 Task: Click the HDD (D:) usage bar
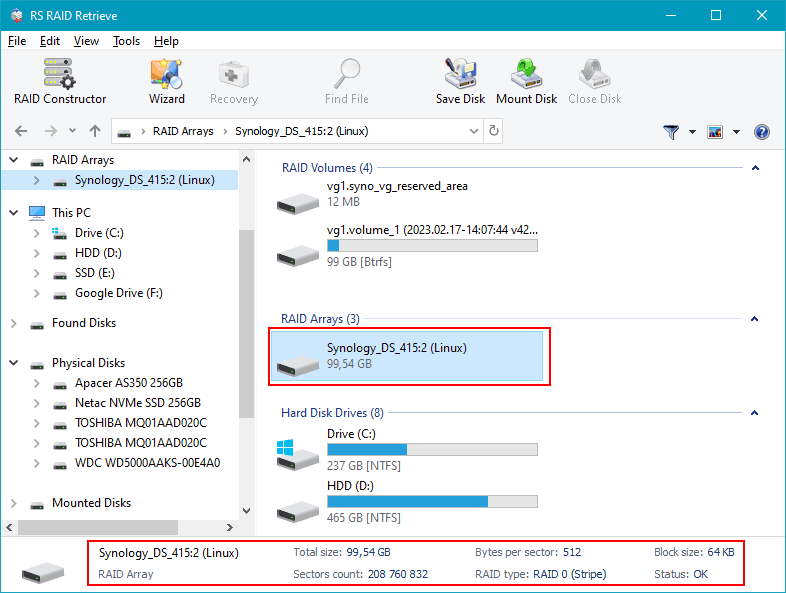pos(432,502)
